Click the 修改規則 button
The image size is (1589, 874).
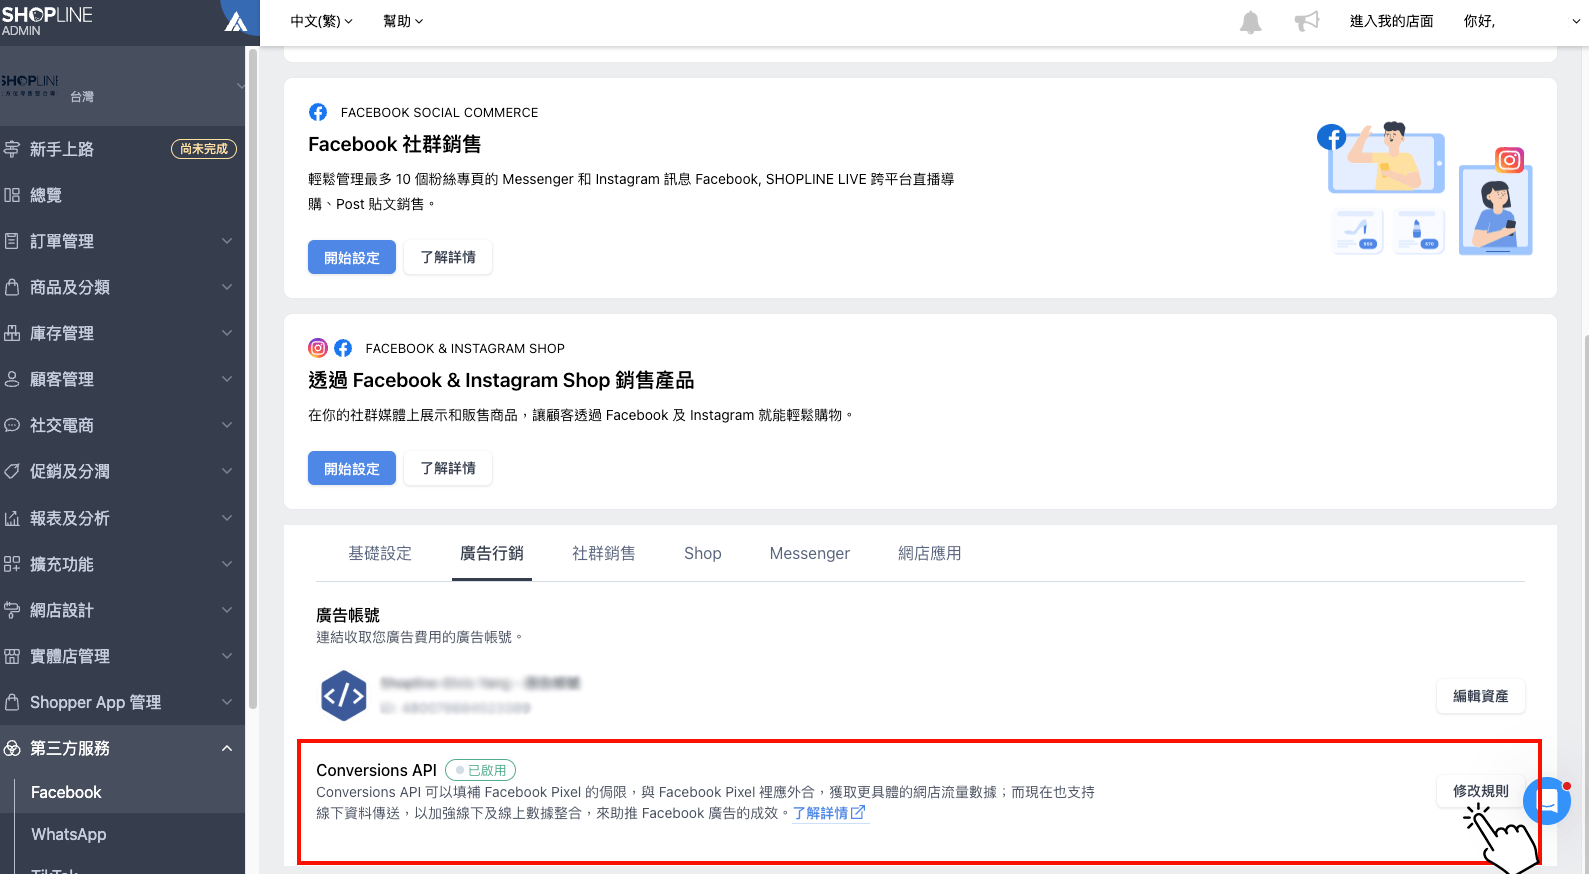1481,791
